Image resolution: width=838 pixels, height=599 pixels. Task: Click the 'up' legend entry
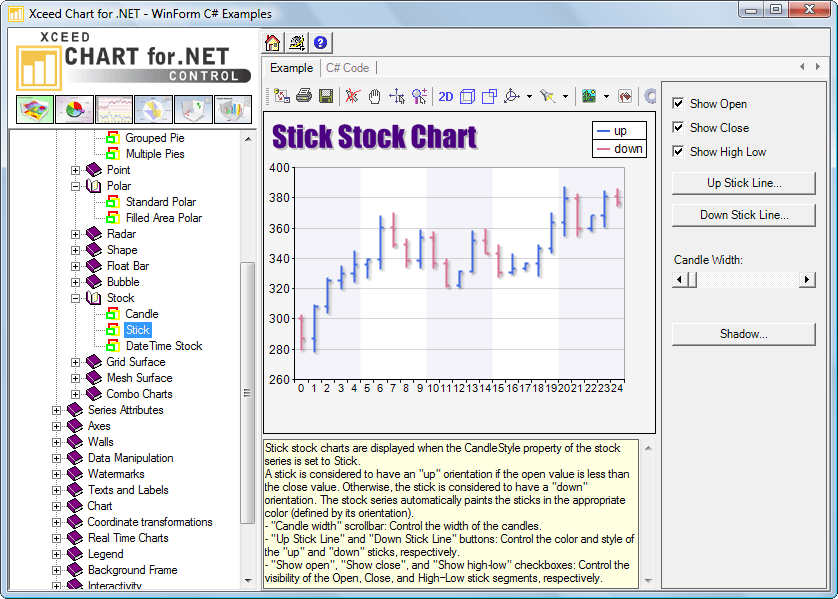[x=619, y=131]
